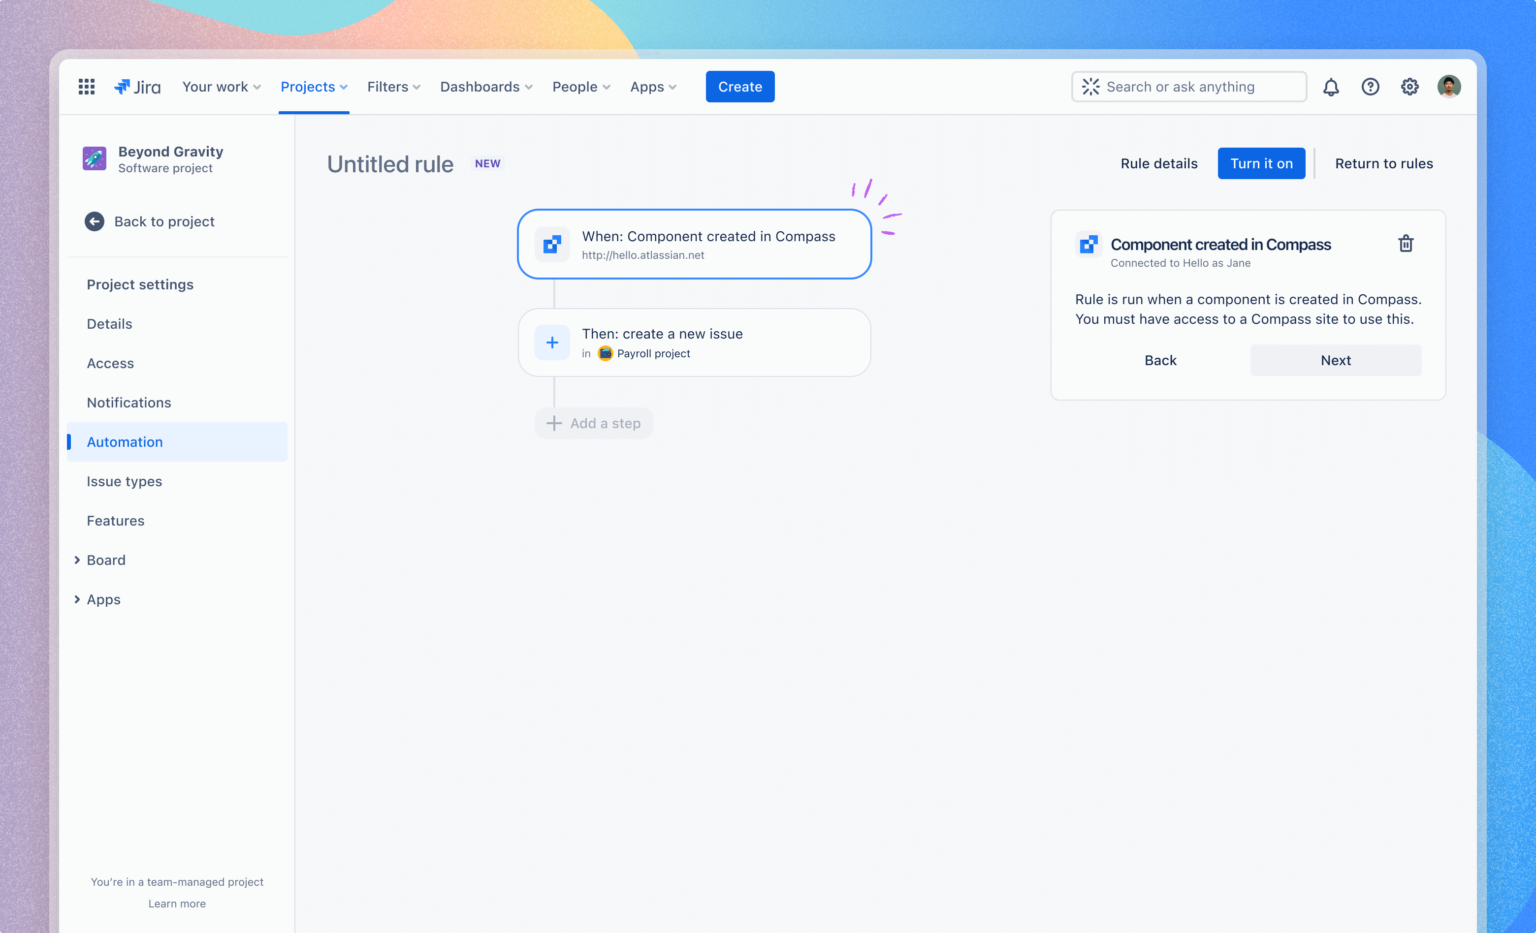The image size is (1536, 933).
Task: Click your profile avatar
Action: (1449, 86)
